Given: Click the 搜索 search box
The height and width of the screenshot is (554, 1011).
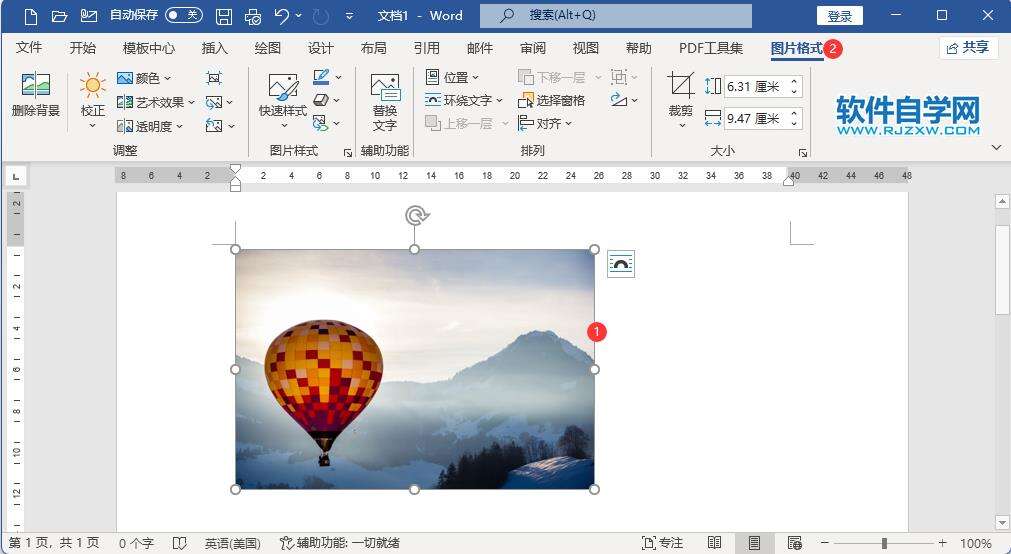Looking at the screenshot, I should coord(616,15).
